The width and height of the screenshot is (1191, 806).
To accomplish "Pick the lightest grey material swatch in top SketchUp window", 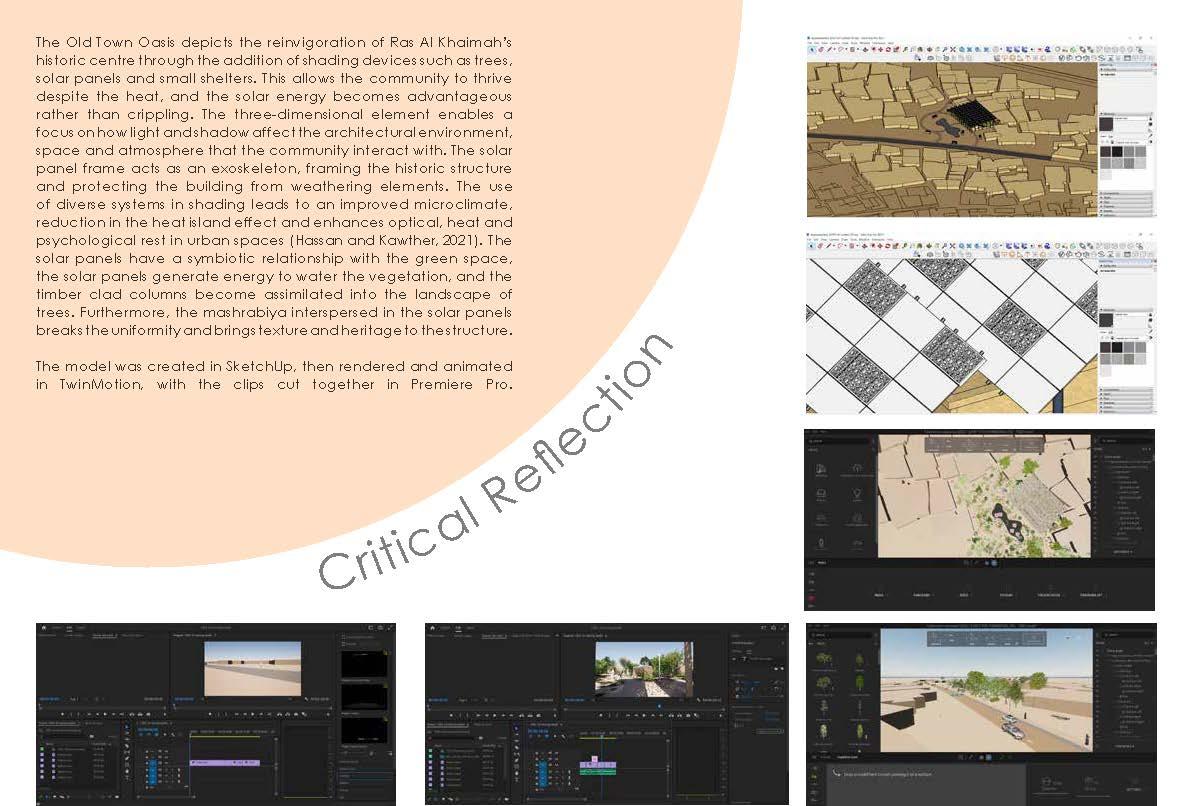I will [x=1106, y=175].
